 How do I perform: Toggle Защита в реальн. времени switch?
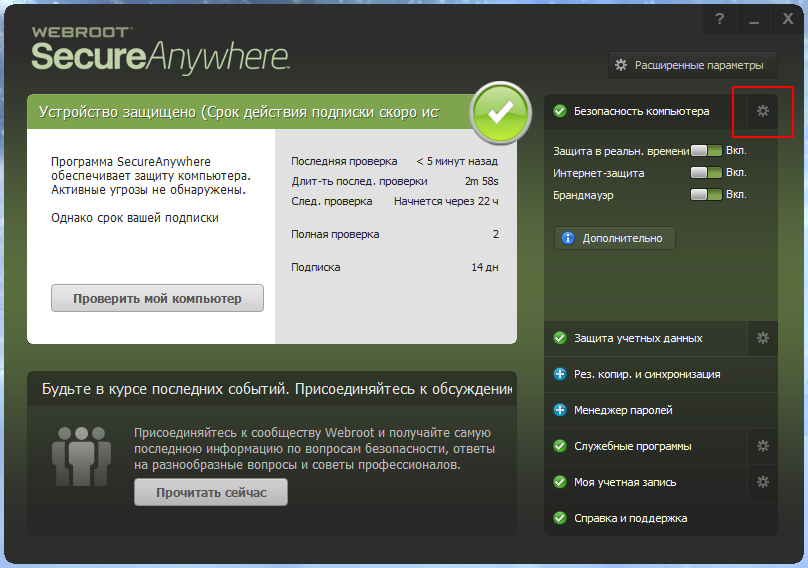(706, 151)
